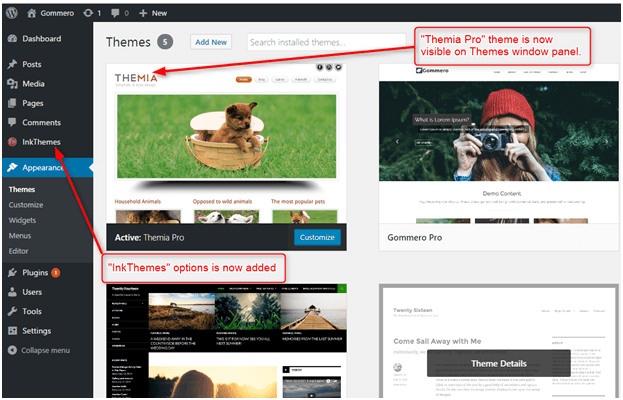The image size is (623, 400).
Task: Click New in the admin bar
Action: tap(159, 13)
